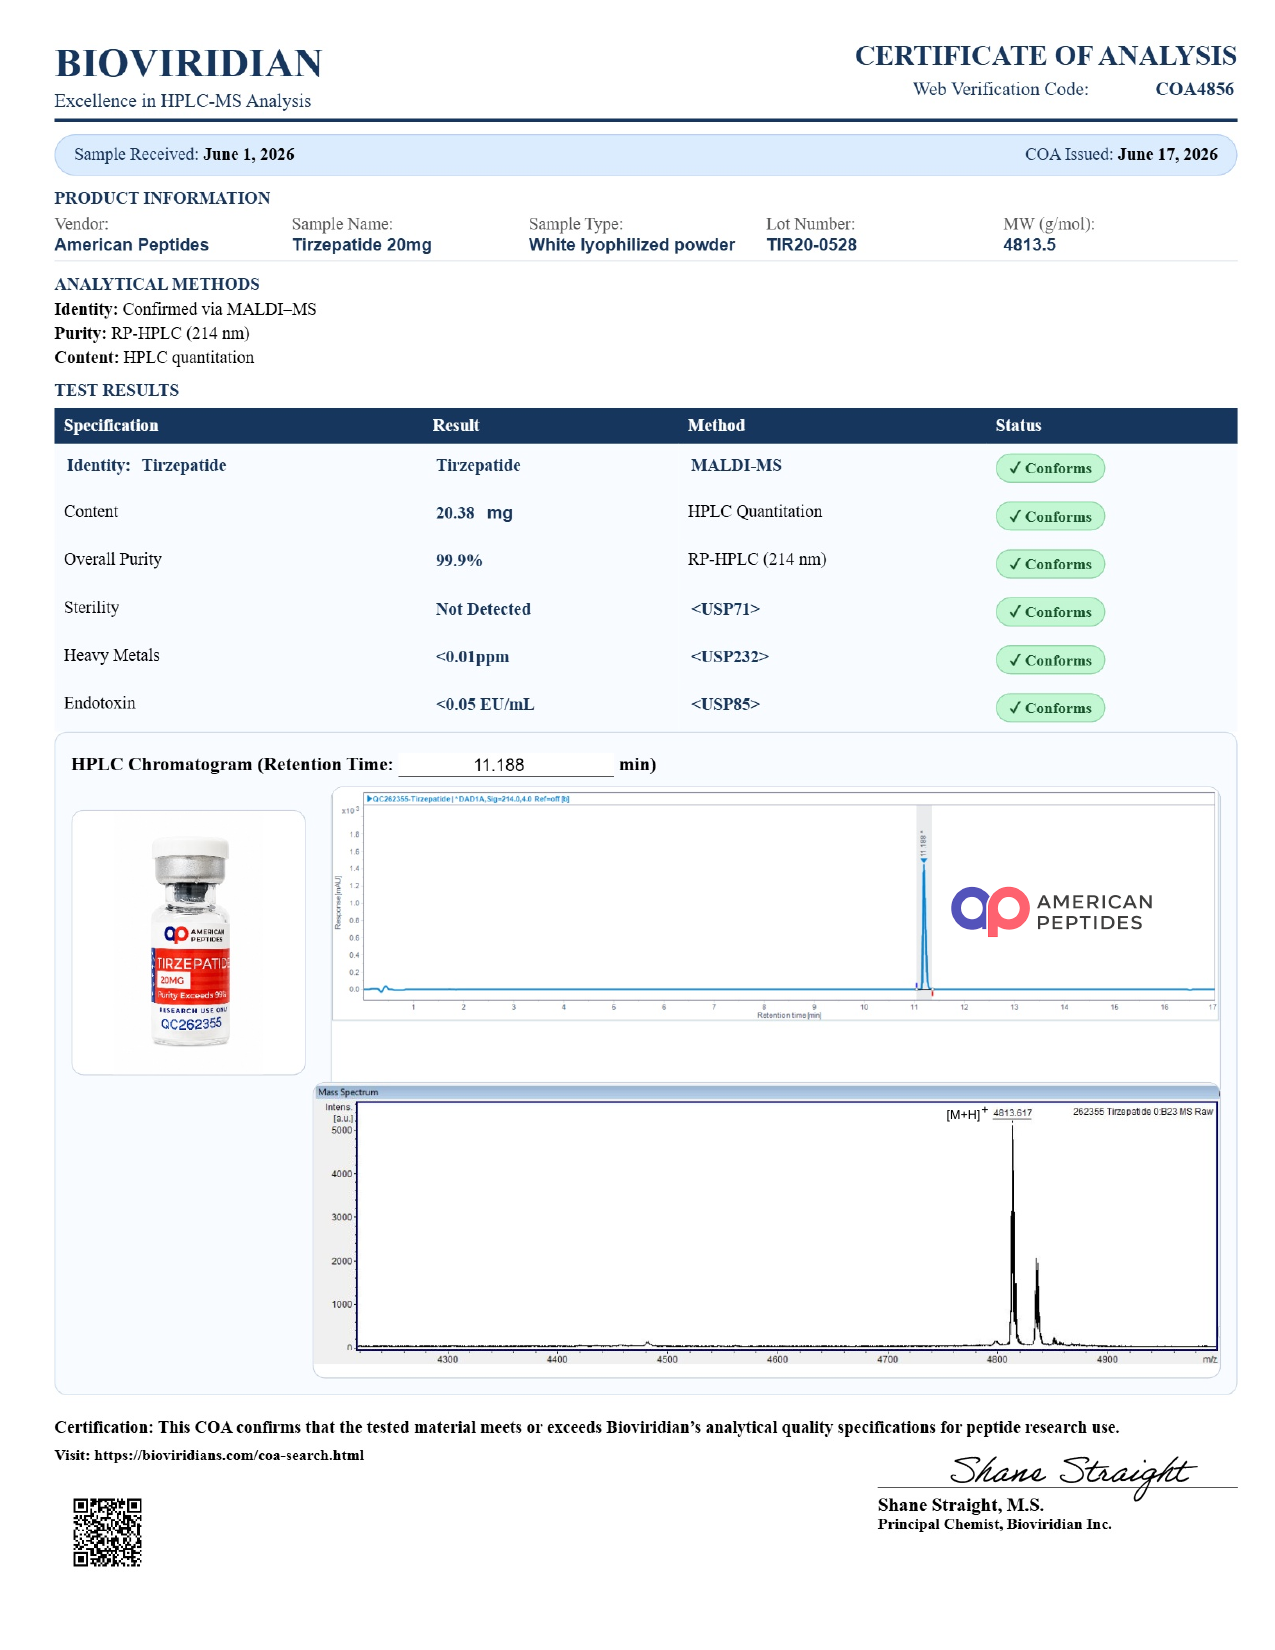
Task: Click the Sample Received date June 1, 2026
Action: coord(249,154)
